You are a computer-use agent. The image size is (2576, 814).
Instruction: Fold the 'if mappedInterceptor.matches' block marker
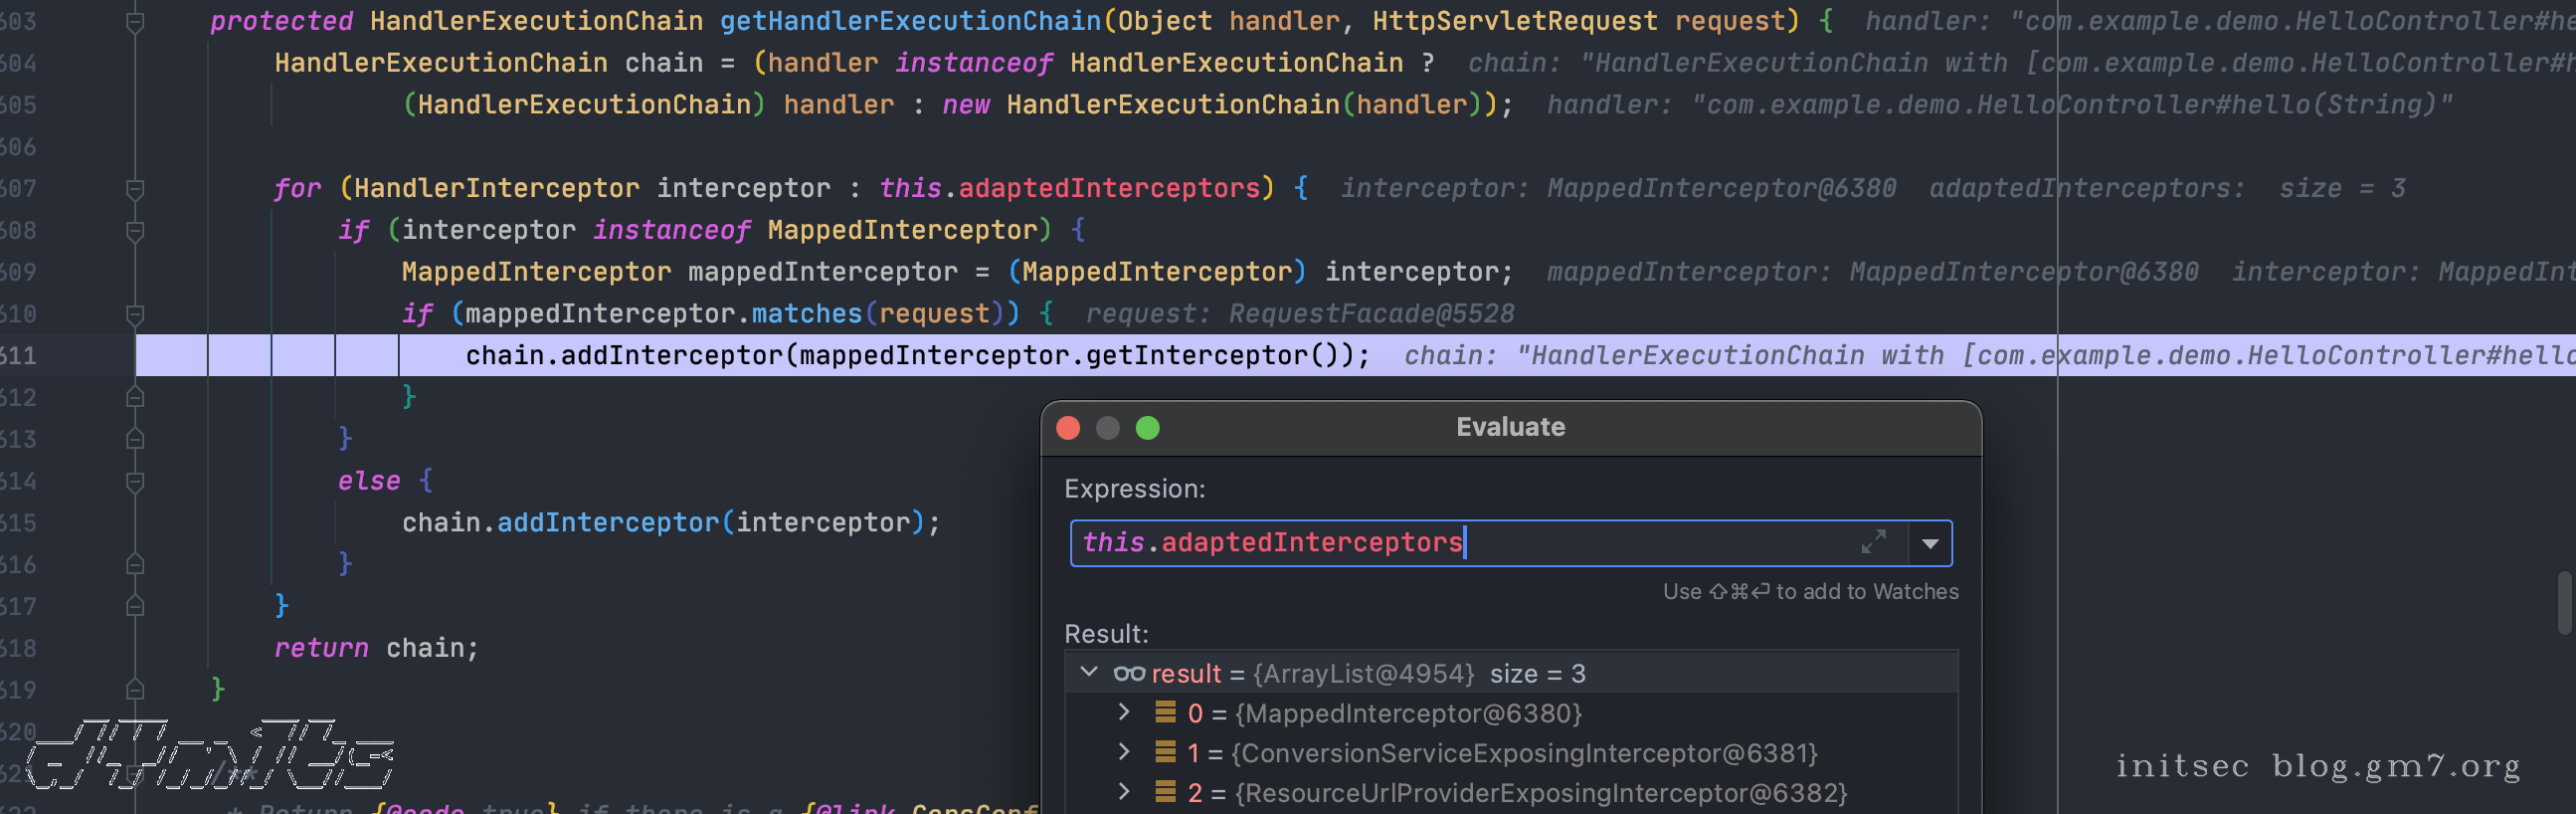point(135,315)
